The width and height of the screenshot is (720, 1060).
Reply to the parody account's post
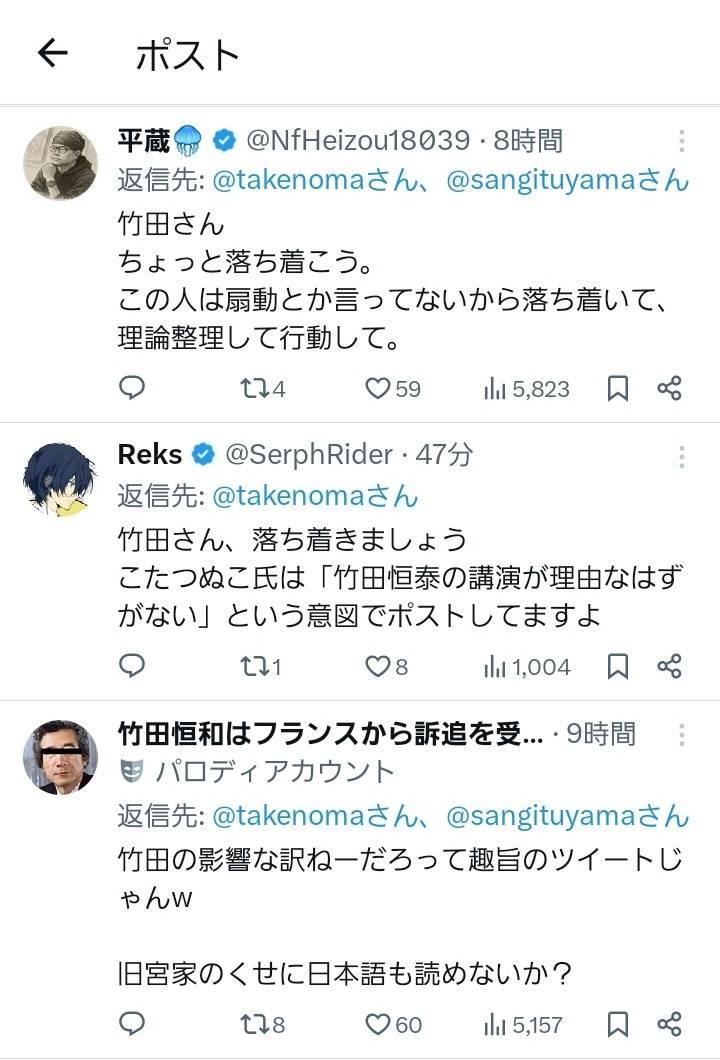[132, 1024]
